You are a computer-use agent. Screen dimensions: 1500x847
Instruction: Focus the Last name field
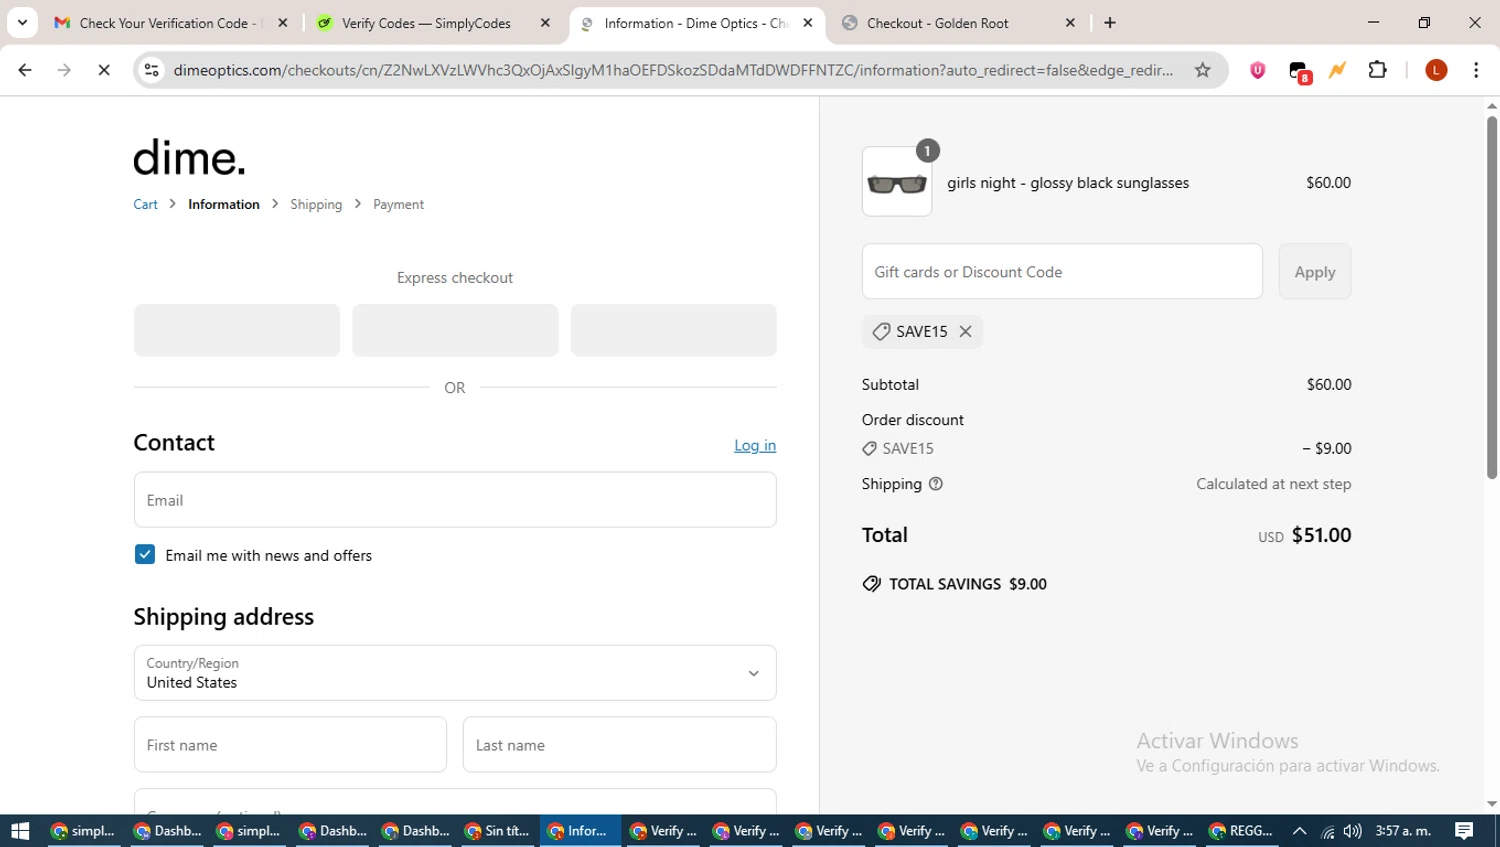tap(619, 745)
